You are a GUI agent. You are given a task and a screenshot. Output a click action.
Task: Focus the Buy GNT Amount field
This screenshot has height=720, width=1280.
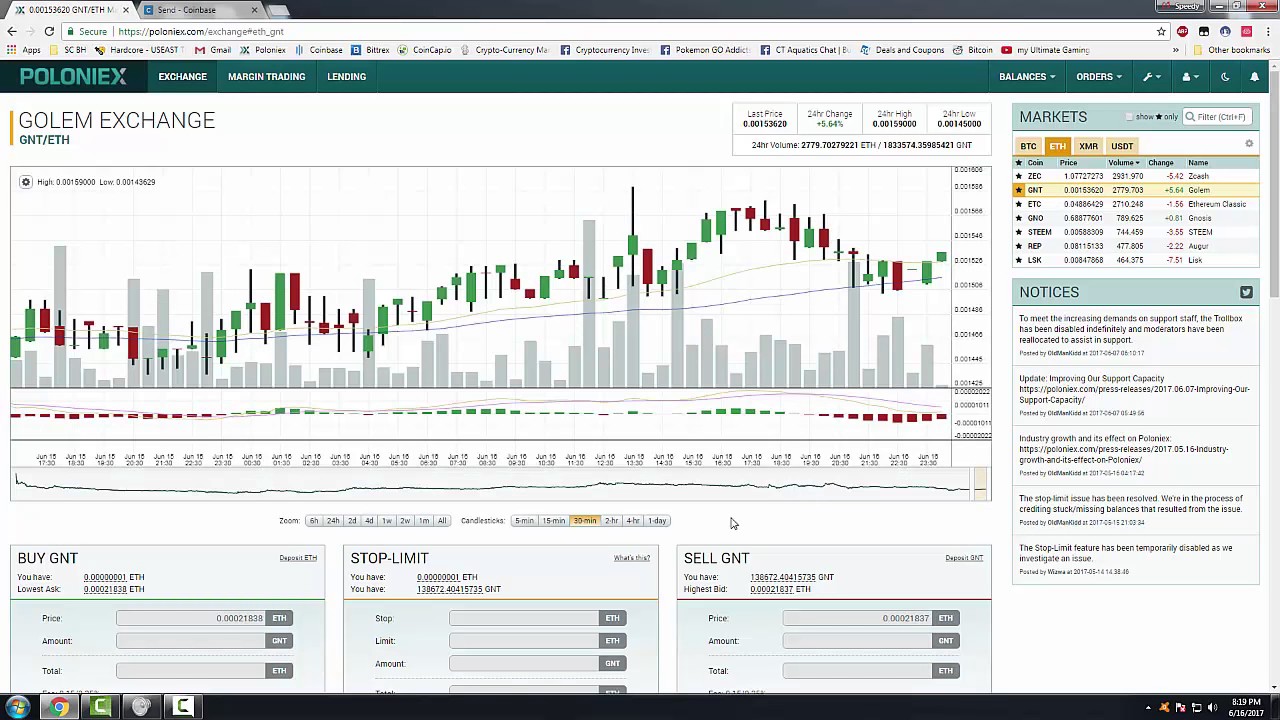(191, 641)
